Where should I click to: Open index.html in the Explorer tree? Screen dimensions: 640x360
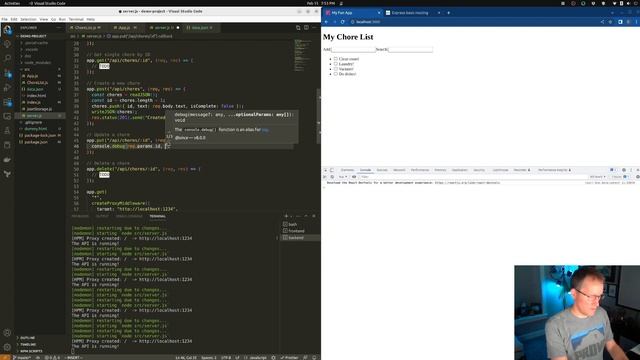(x=36, y=96)
